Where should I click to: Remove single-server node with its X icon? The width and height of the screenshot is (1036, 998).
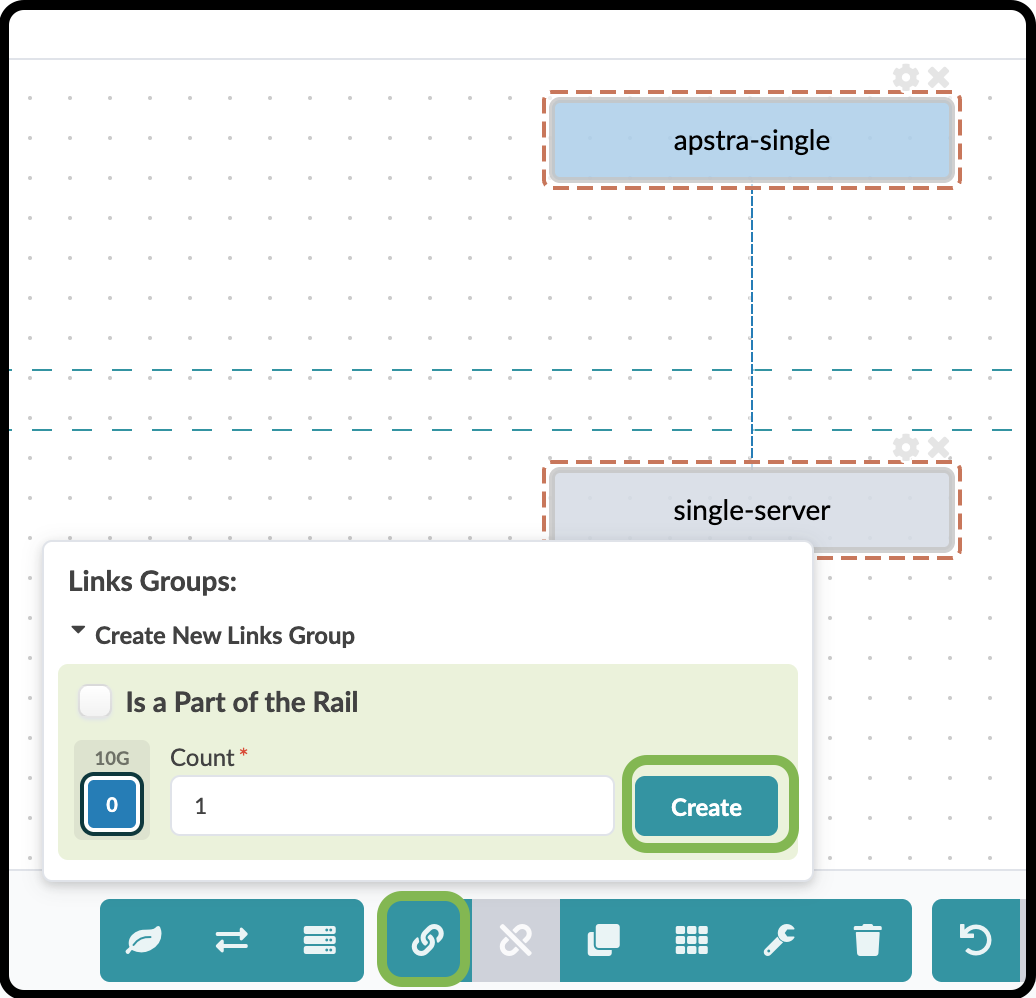[938, 447]
